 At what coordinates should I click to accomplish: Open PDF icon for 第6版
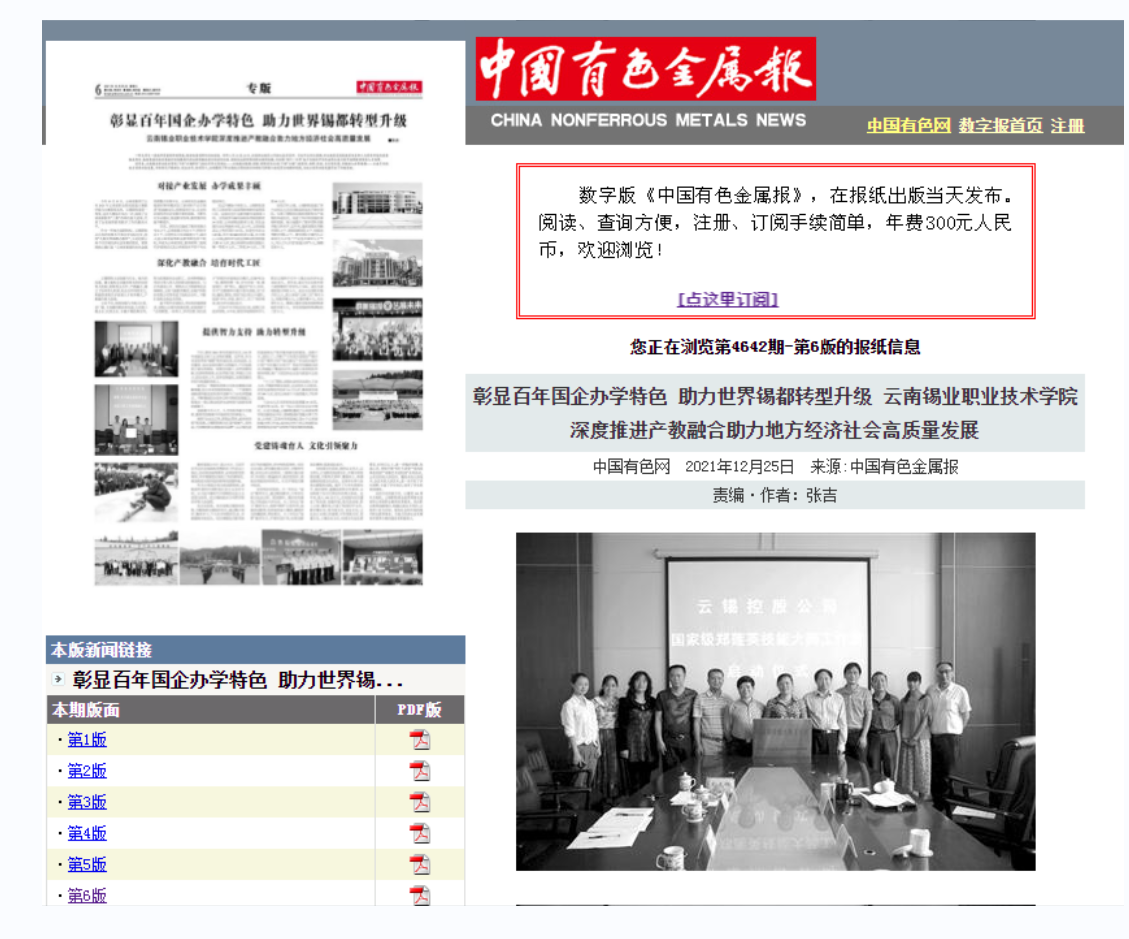click(x=420, y=895)
